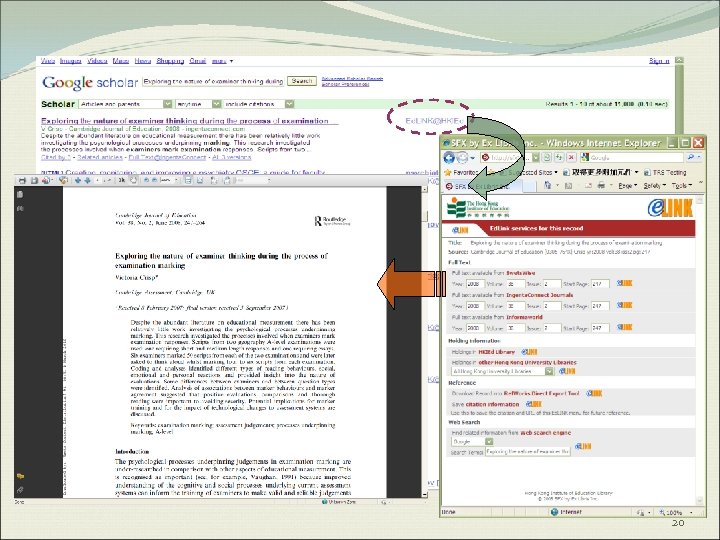Click the Google search magnifier in IE
720x540 pixels.
pos(691,158)
